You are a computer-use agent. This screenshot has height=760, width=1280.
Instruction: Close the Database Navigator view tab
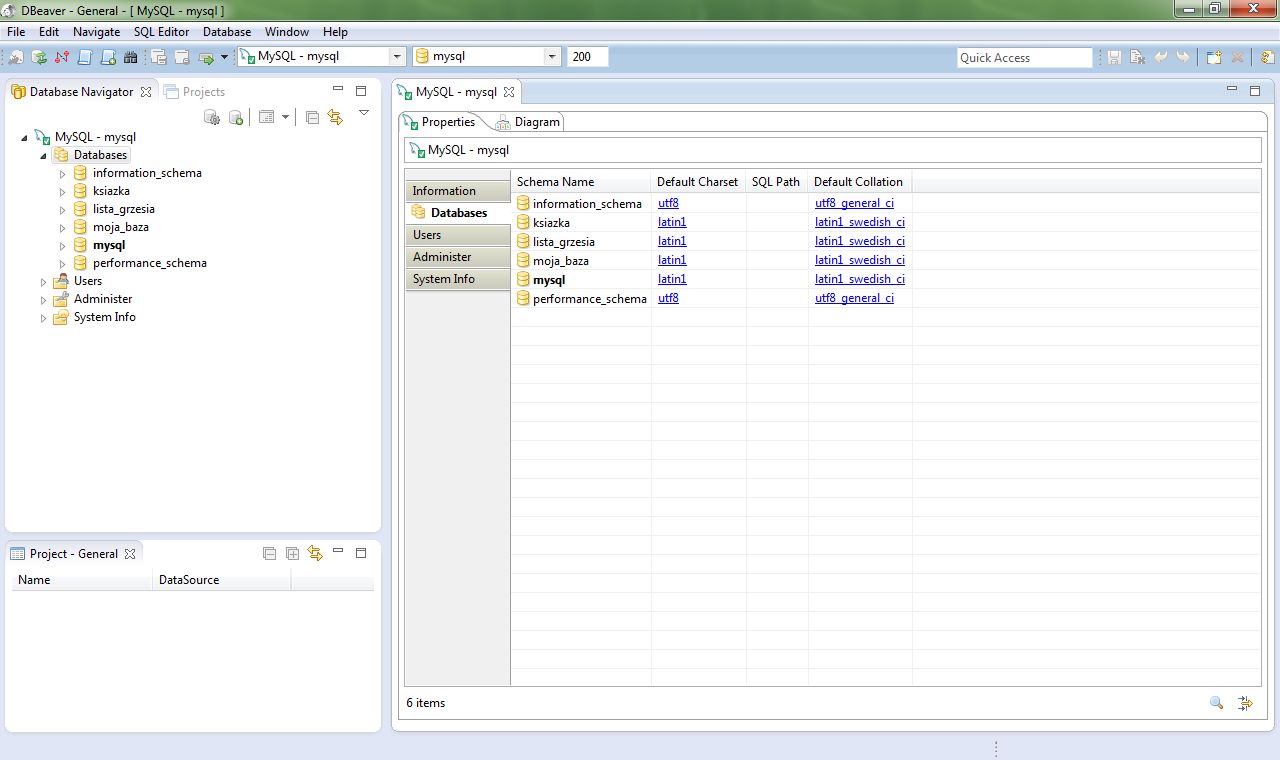click(x=145, y=92)
